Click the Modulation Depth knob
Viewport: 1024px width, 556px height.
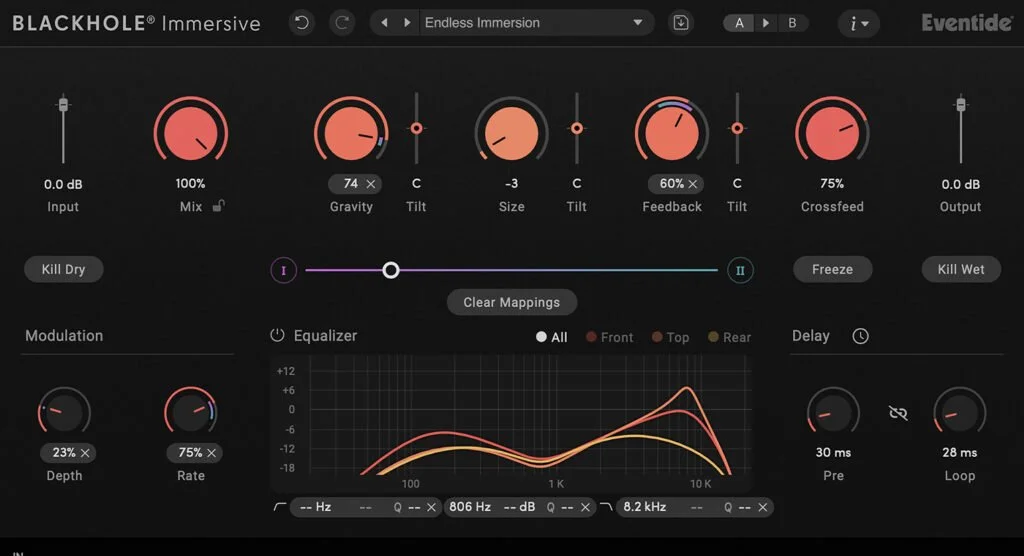tap(64, 412)
